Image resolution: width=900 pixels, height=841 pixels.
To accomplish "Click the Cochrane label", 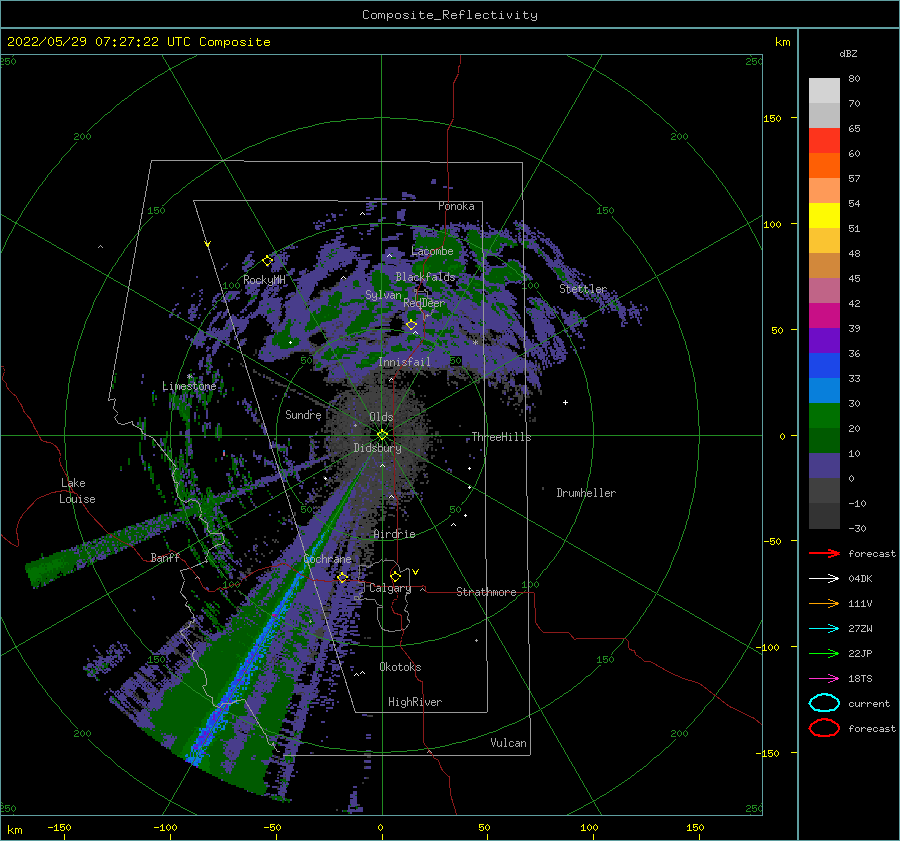I will click(x=327, y=559).
